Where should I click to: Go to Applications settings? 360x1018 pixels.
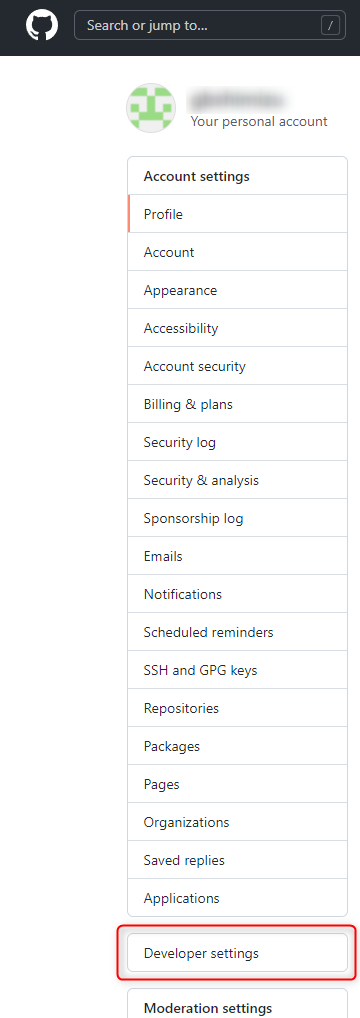pos(238,899)
